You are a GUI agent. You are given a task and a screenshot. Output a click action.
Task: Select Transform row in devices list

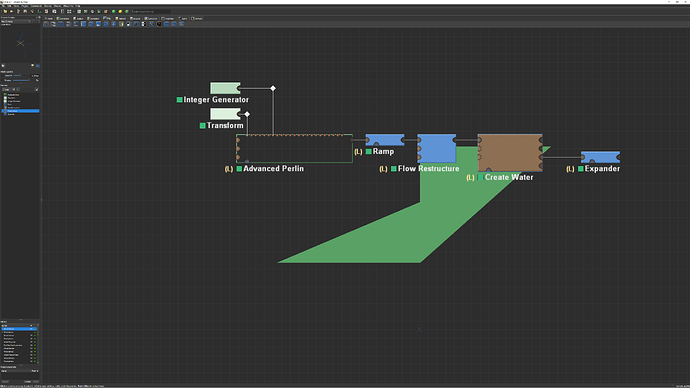coord(21,98)
